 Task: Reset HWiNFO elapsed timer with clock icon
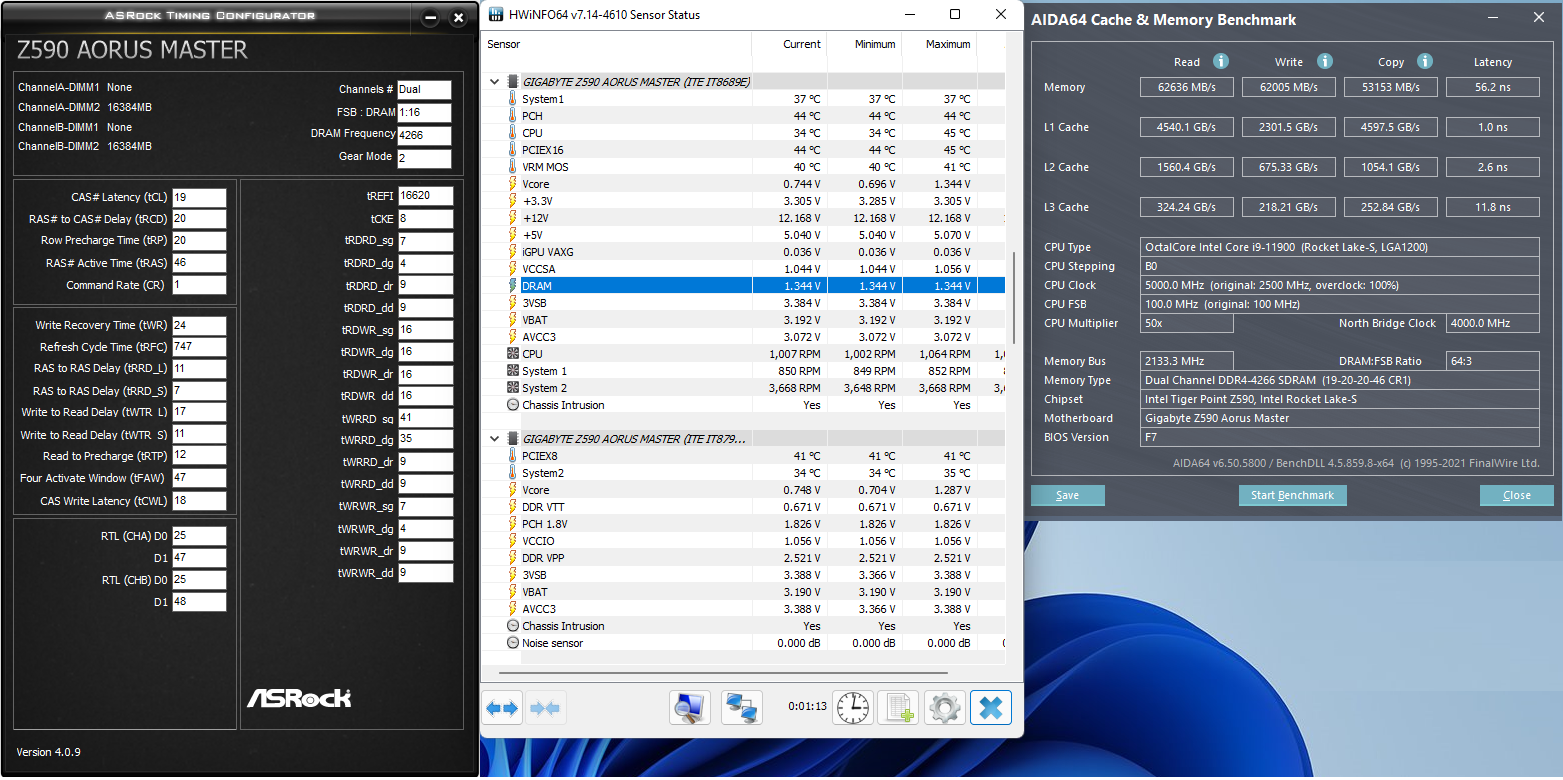(x=853, y=708)
